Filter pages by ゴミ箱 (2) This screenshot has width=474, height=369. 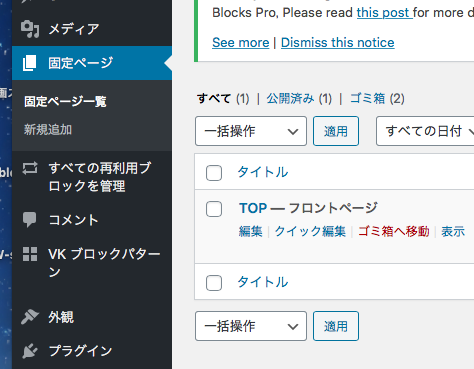pyautogui.click(x=377, y=99)
